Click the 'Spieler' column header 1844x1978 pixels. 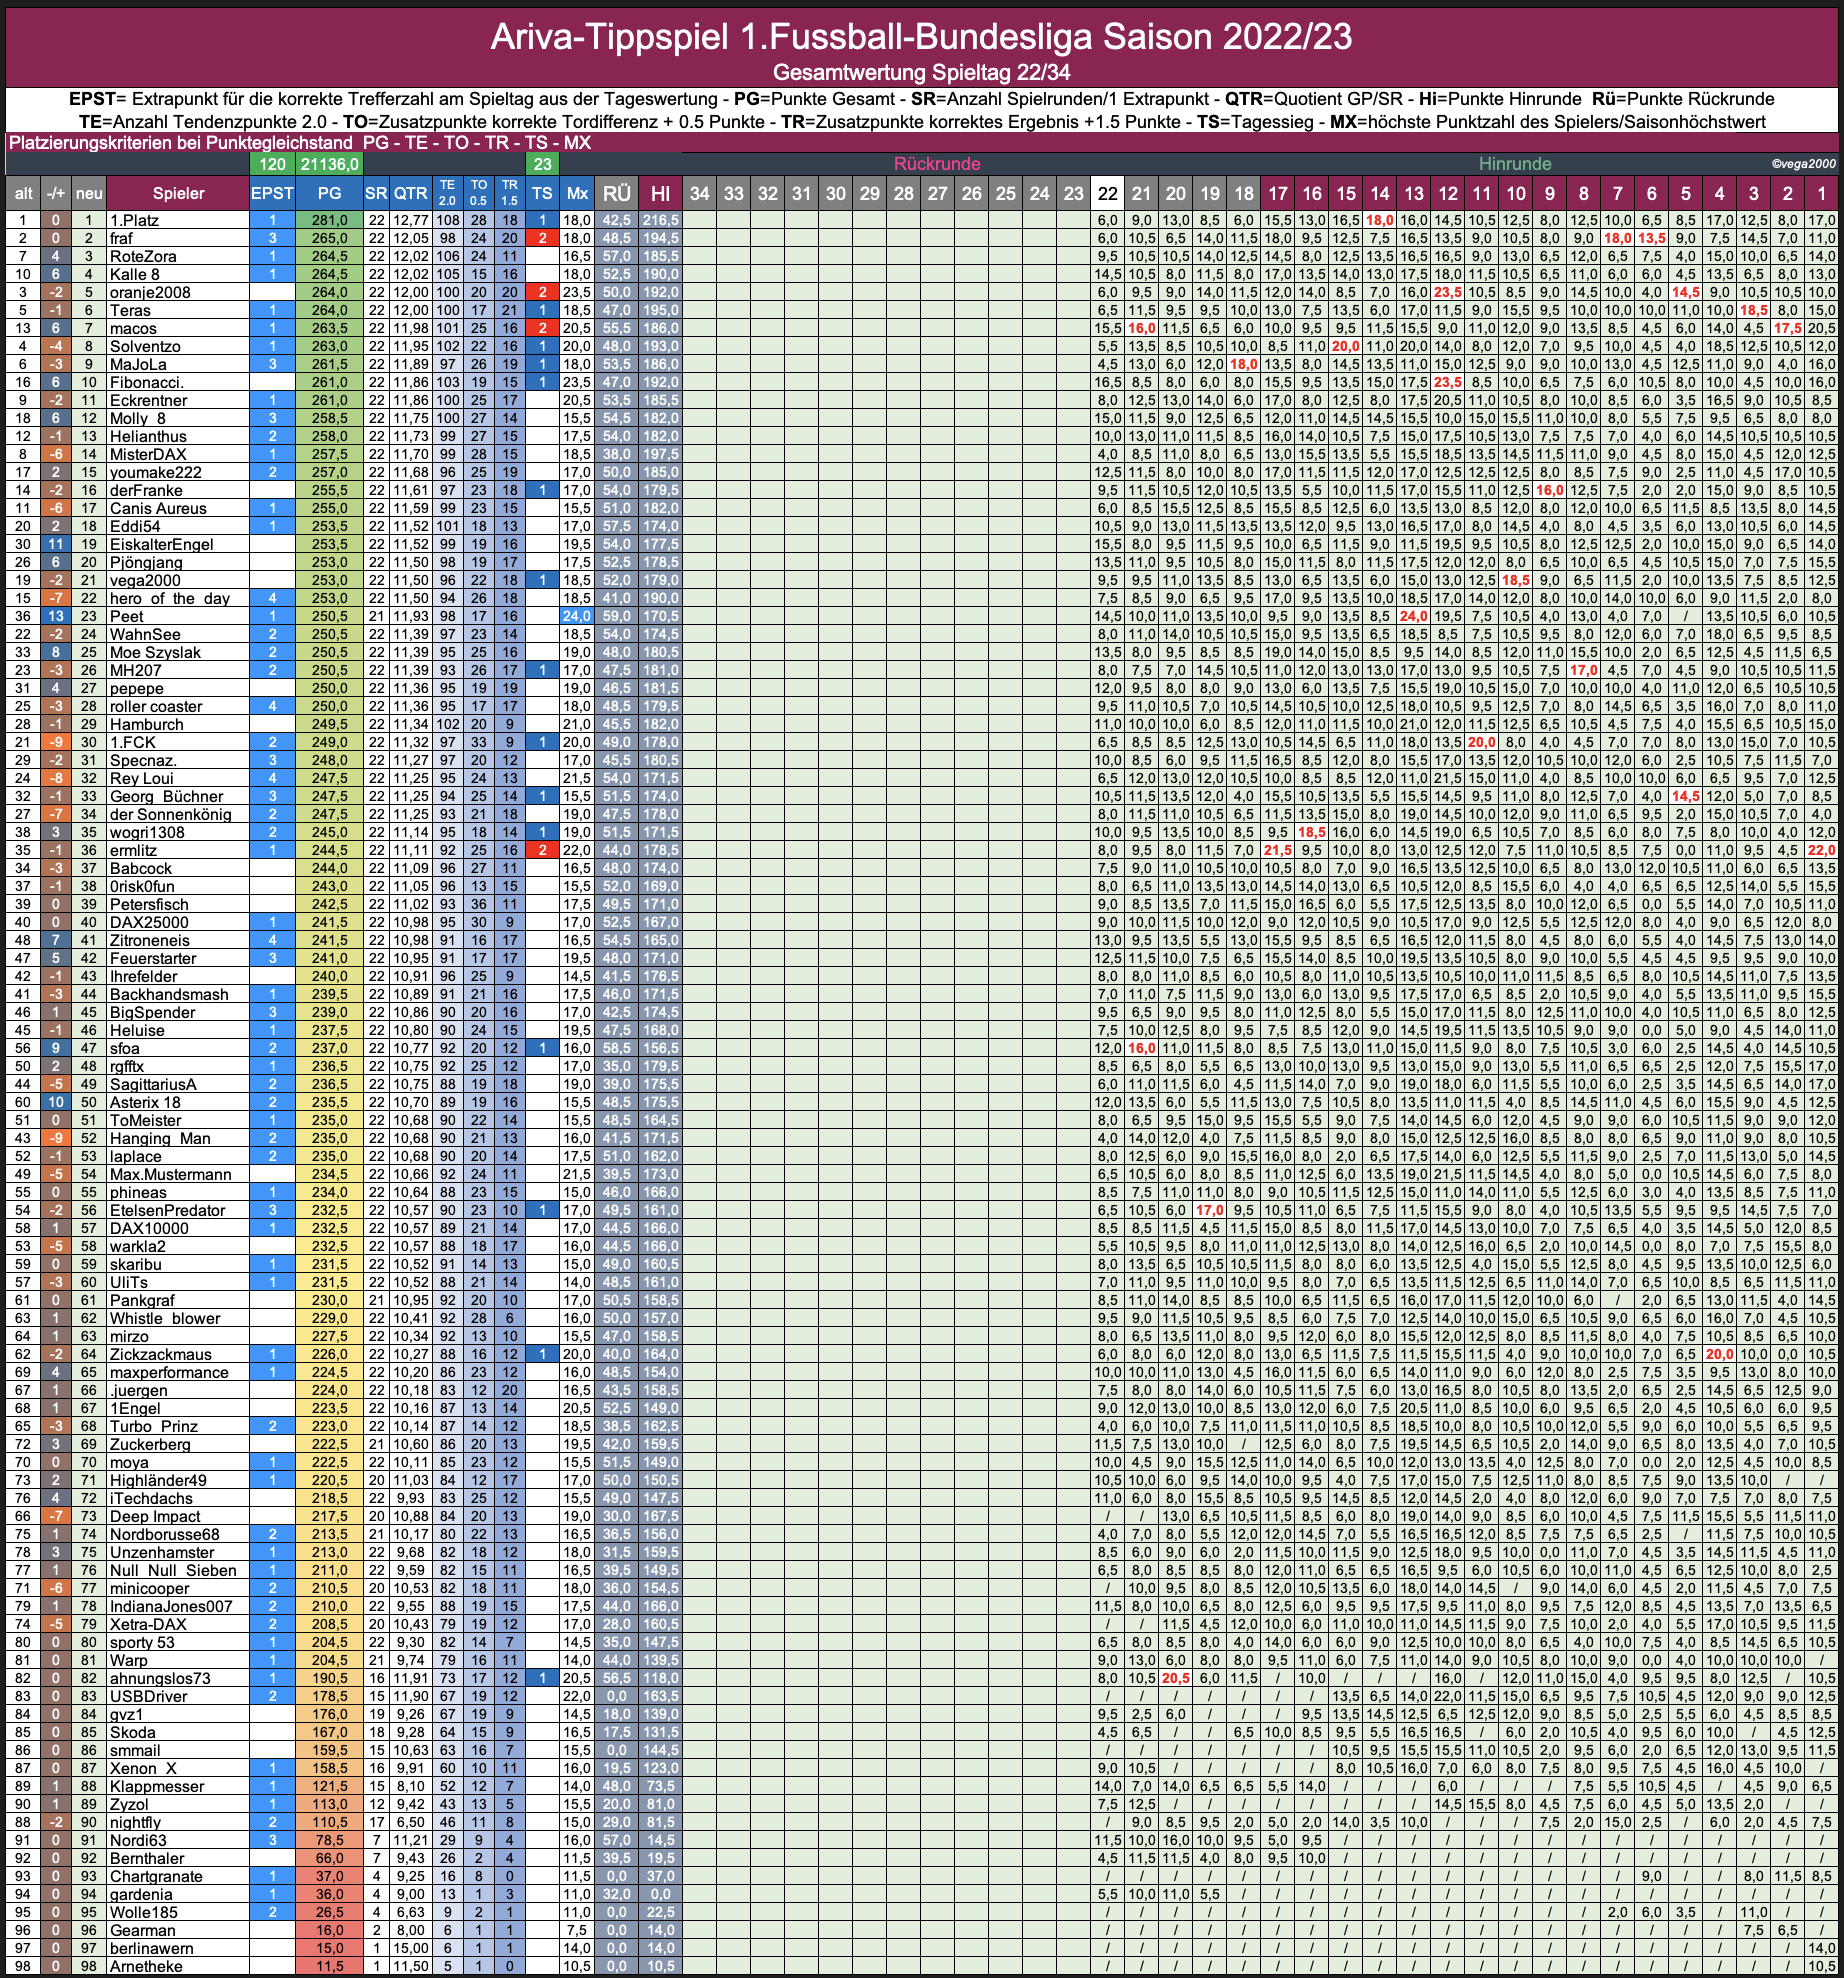tap(178, 194)
